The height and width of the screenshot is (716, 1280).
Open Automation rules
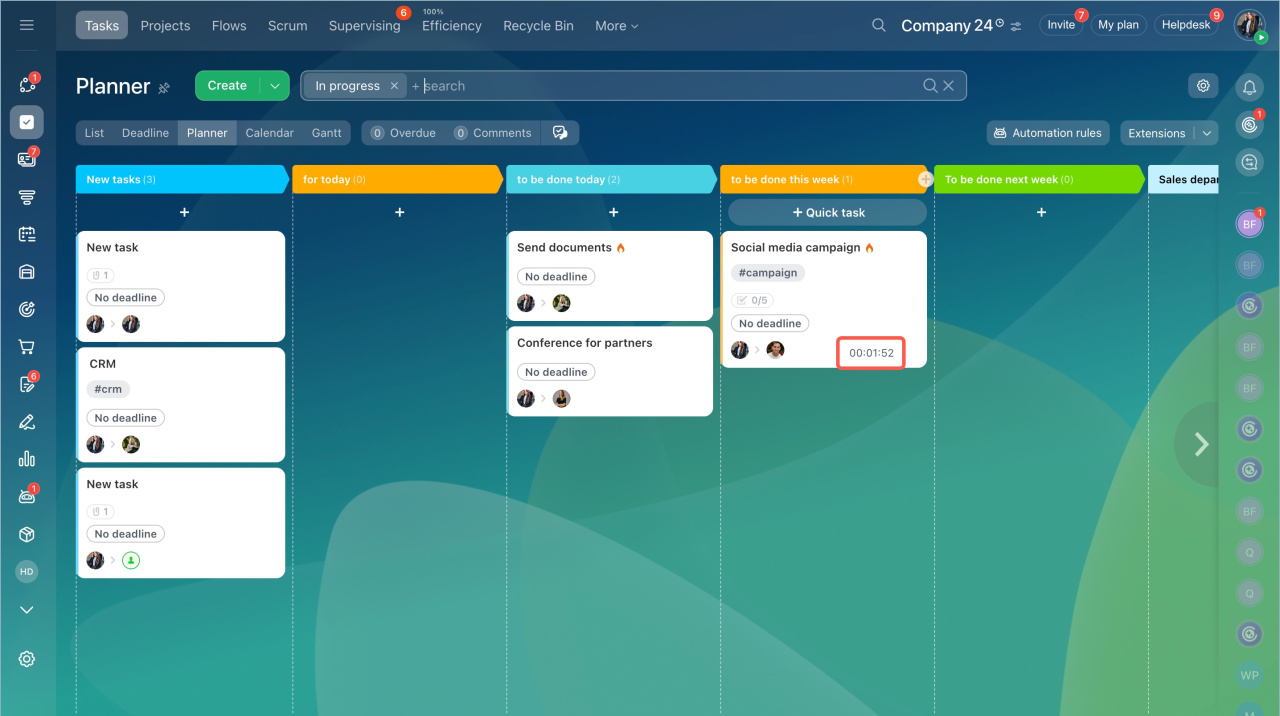point(1048,133)
